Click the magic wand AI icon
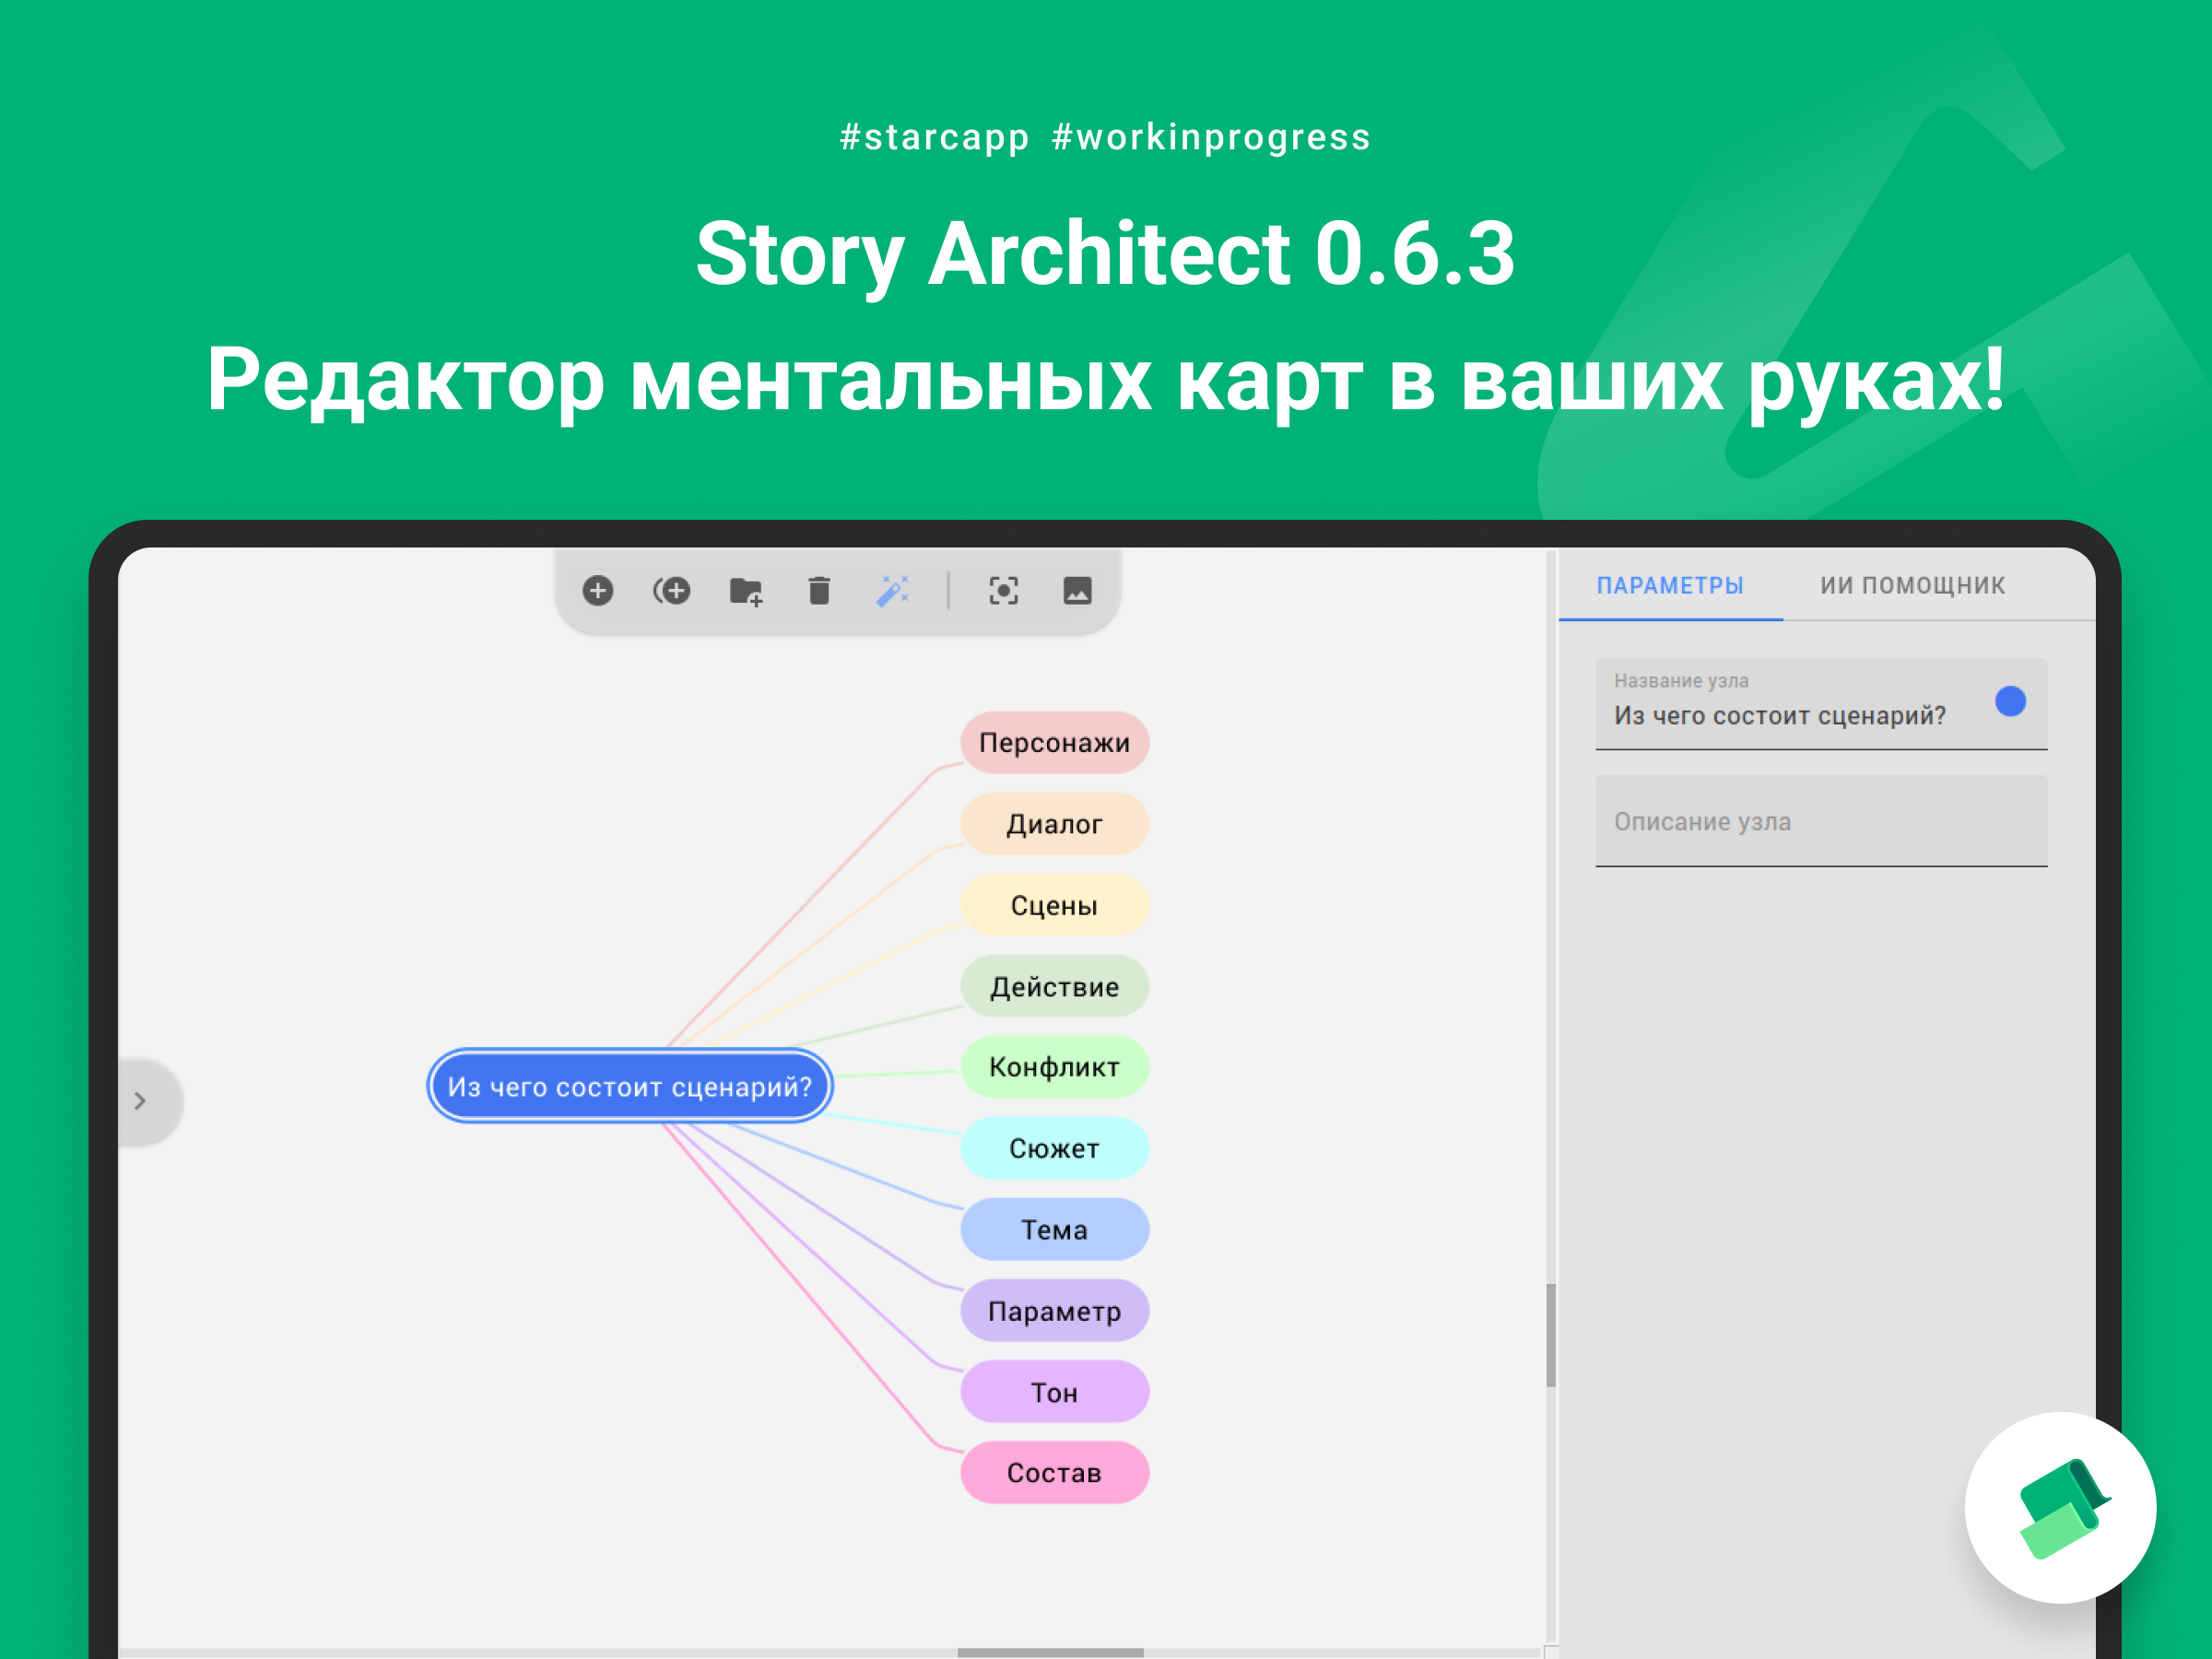 tap(893, 591)
